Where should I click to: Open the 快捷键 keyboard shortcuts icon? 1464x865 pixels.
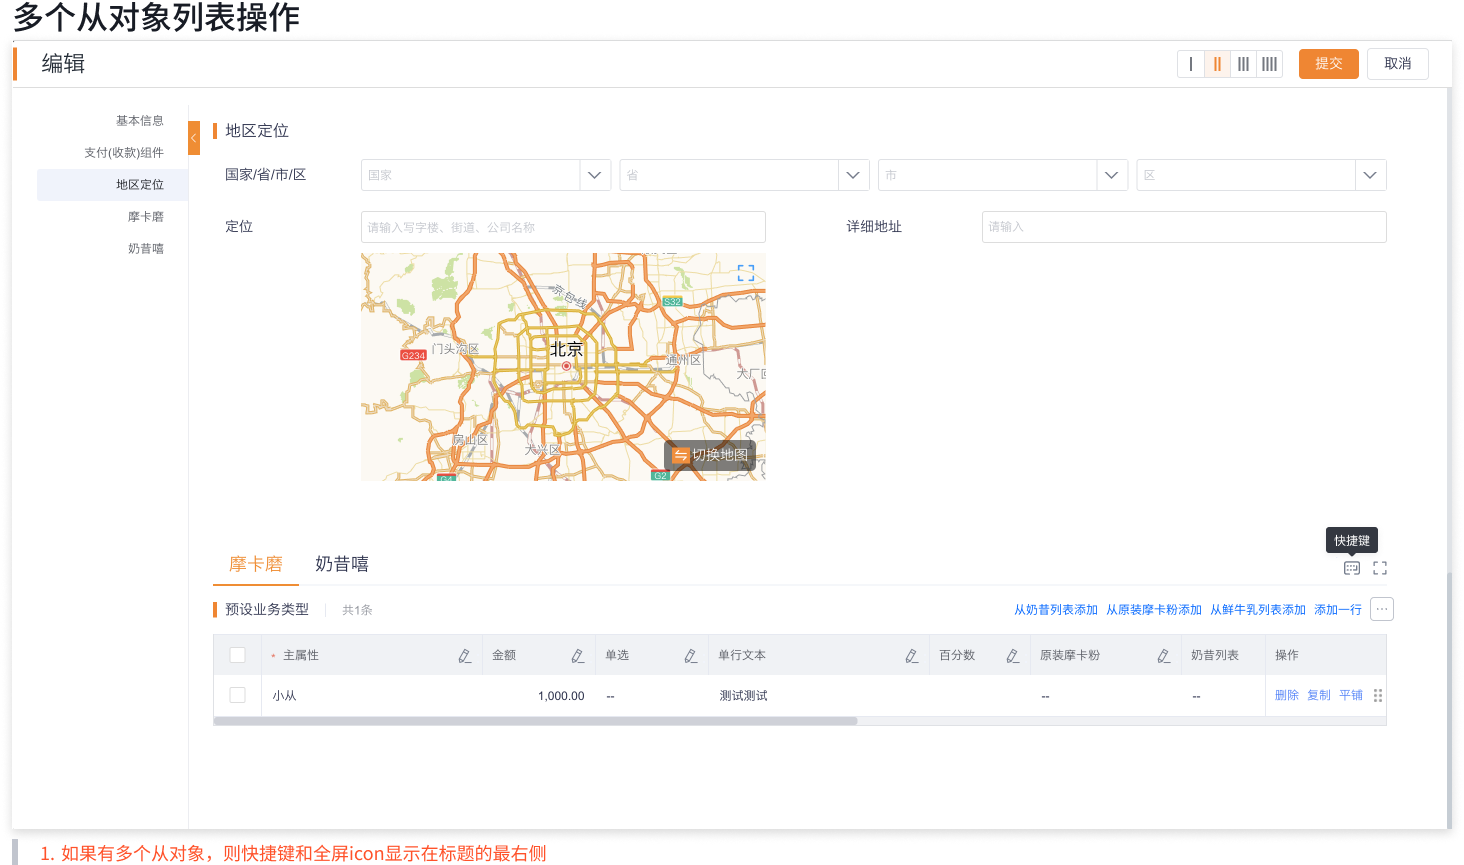click(1352, 567)
